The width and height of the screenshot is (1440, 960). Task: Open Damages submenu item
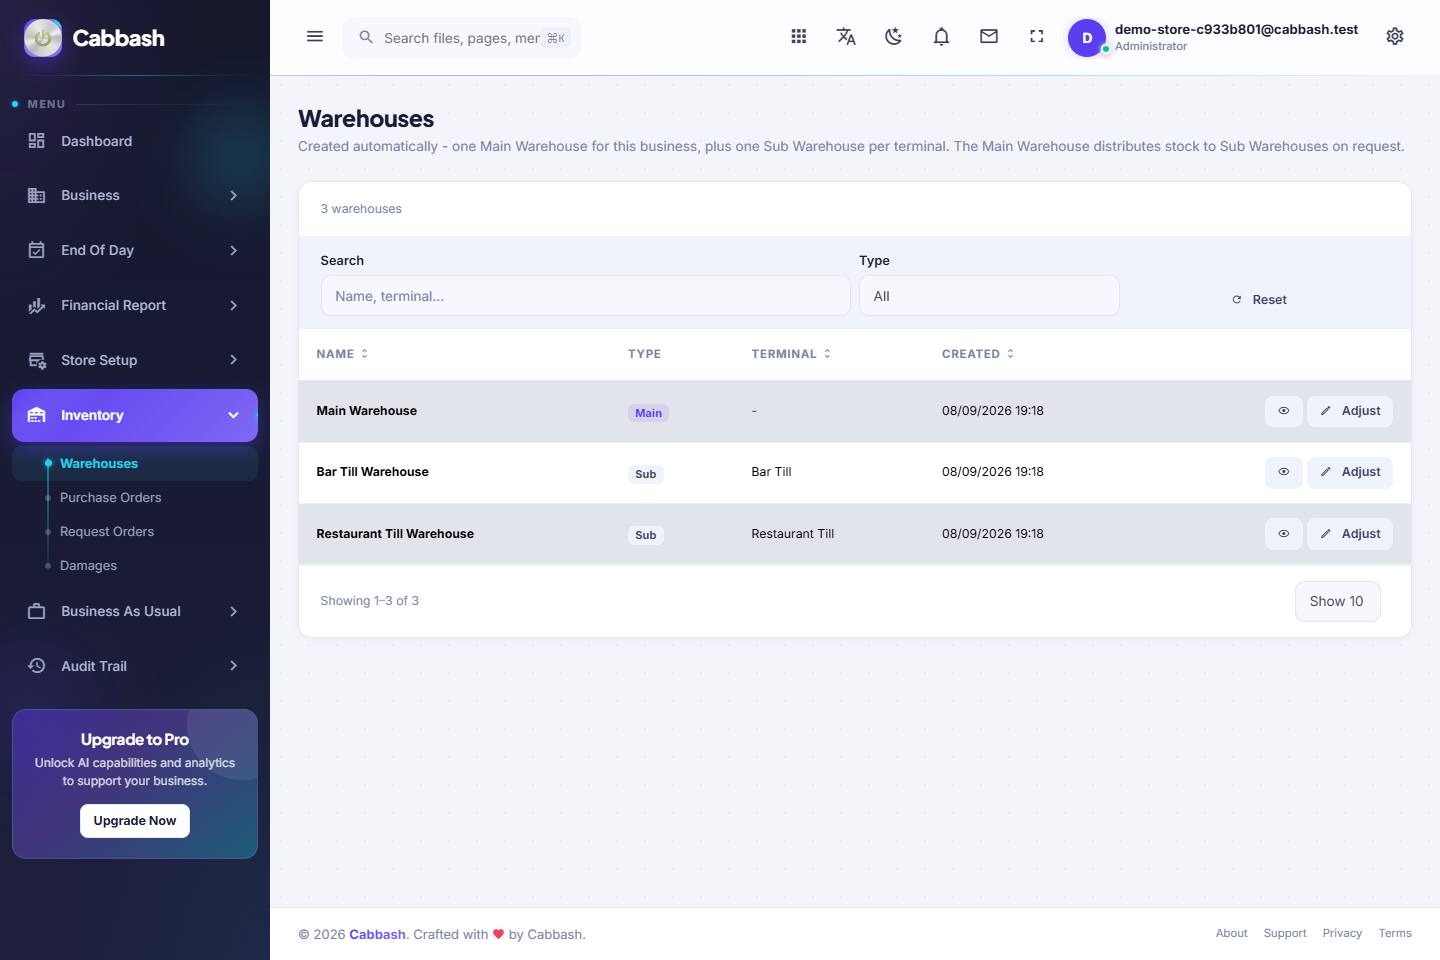click(x=88, y=565)
